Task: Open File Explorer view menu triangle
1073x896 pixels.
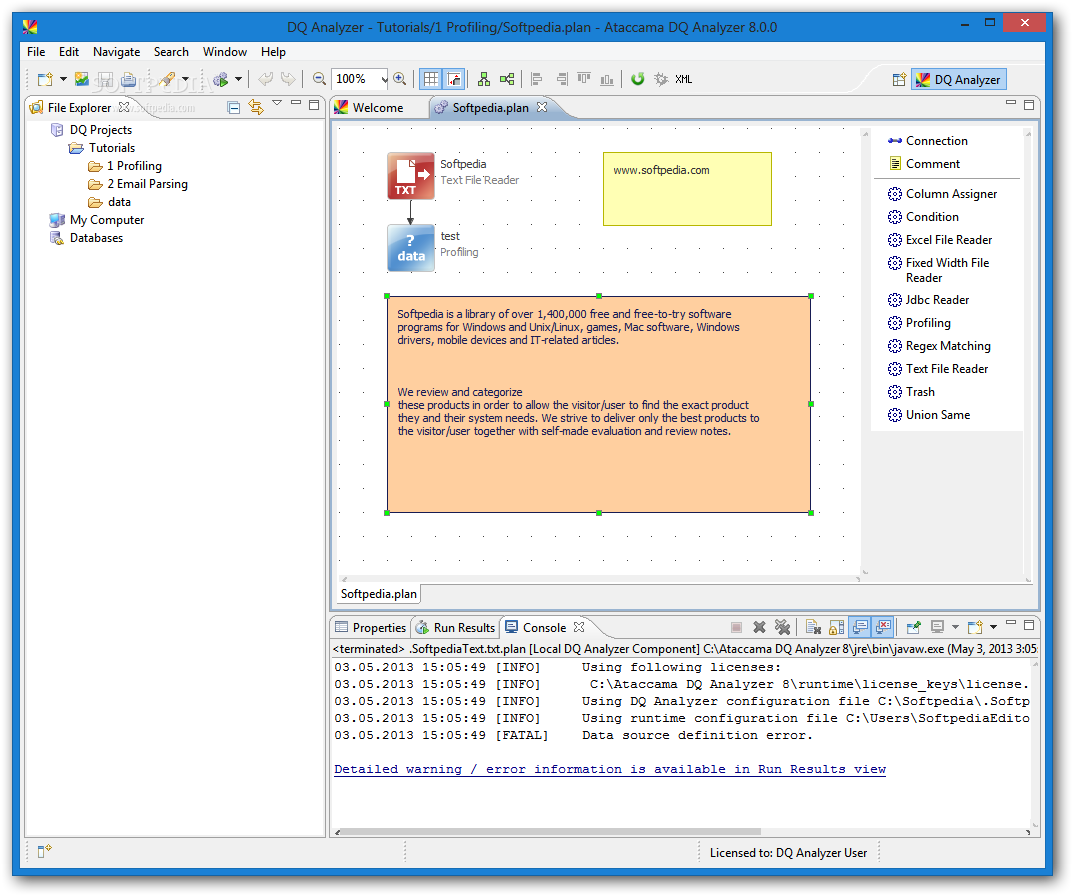Action: pos(277,103)
